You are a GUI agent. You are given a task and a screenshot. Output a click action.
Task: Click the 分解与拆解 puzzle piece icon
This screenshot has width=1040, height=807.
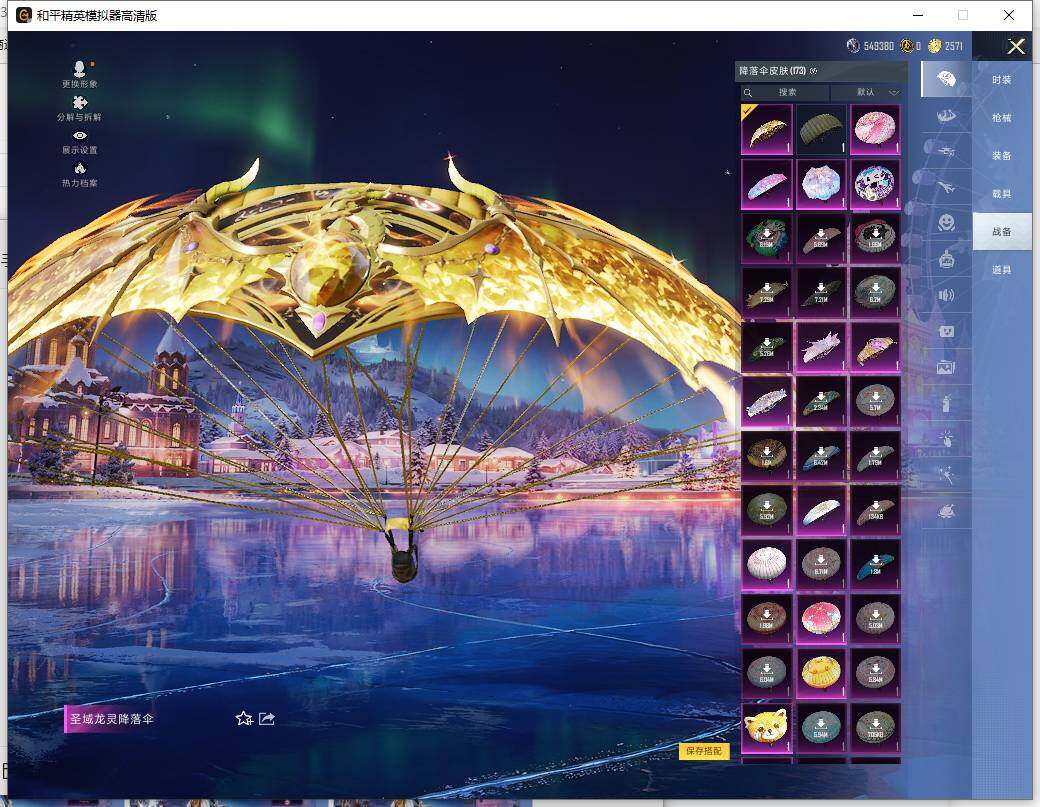[x=79, y=102]
